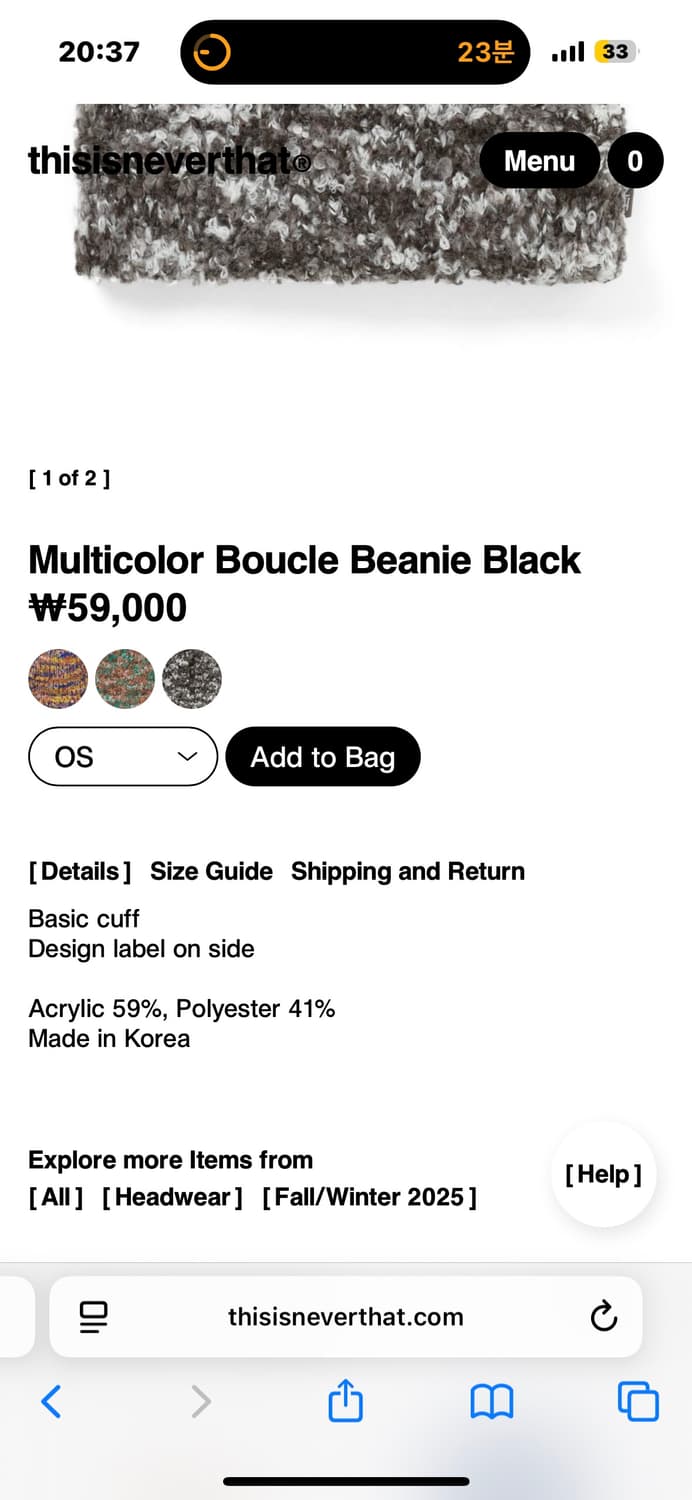
Task: Tap the timer icon in Dynamic Island
Action: coord(212,51)
